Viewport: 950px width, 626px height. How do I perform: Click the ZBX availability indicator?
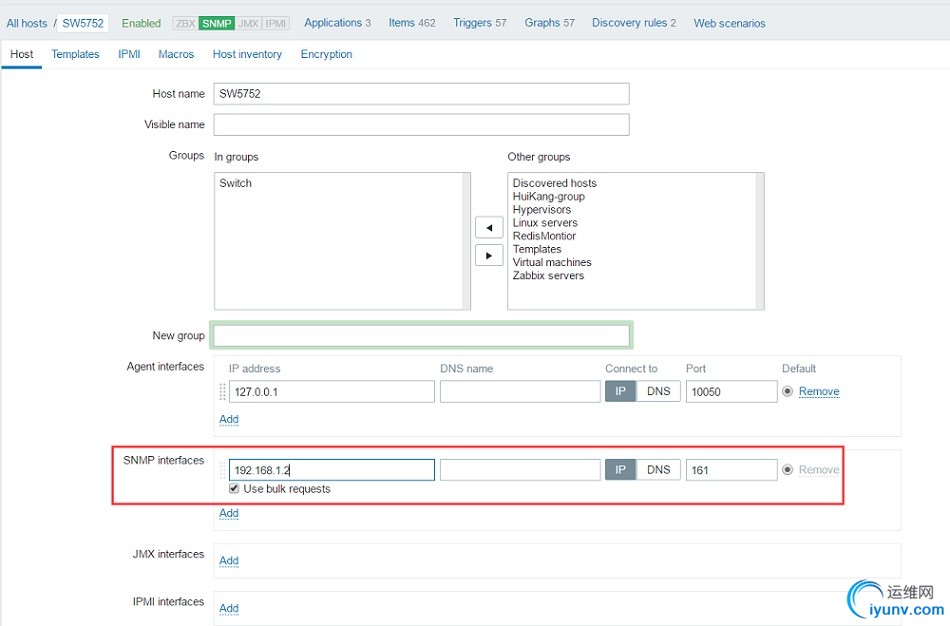(x=185, y=24)
